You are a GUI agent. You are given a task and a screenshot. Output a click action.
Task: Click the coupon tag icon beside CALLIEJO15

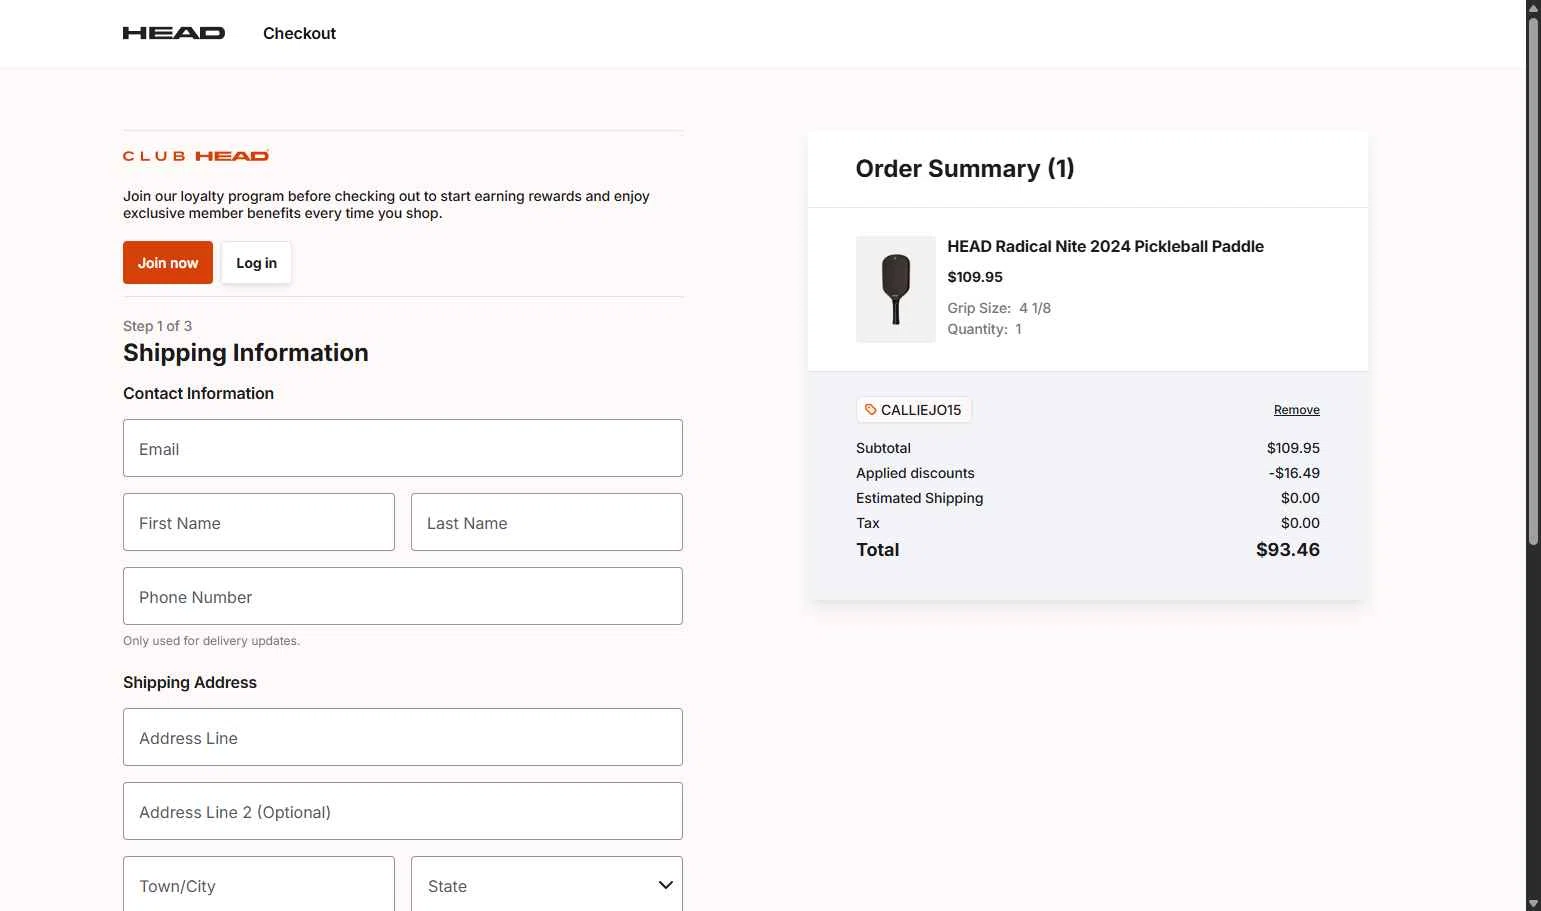(870, 410)
